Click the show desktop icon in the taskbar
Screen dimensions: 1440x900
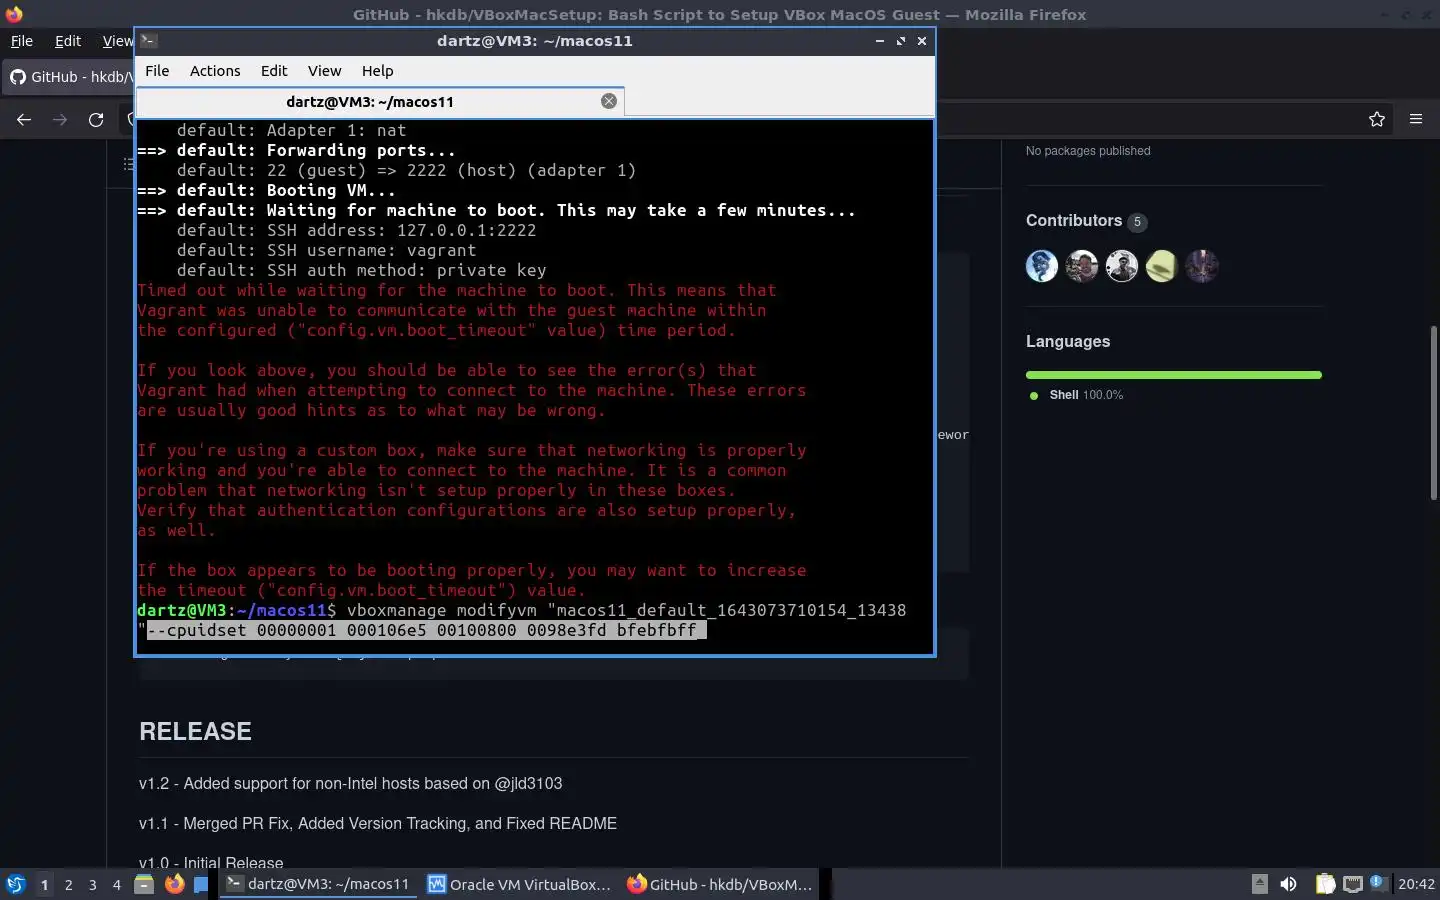tap(201, 884)
